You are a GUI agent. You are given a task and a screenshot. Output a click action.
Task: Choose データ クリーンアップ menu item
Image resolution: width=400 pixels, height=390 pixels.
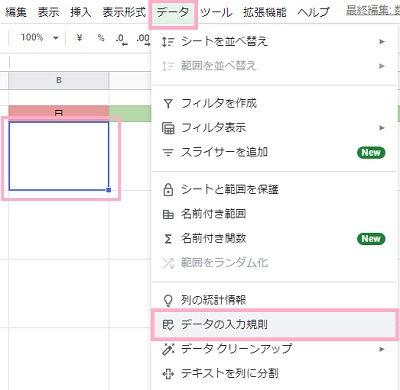pos(274,349)
